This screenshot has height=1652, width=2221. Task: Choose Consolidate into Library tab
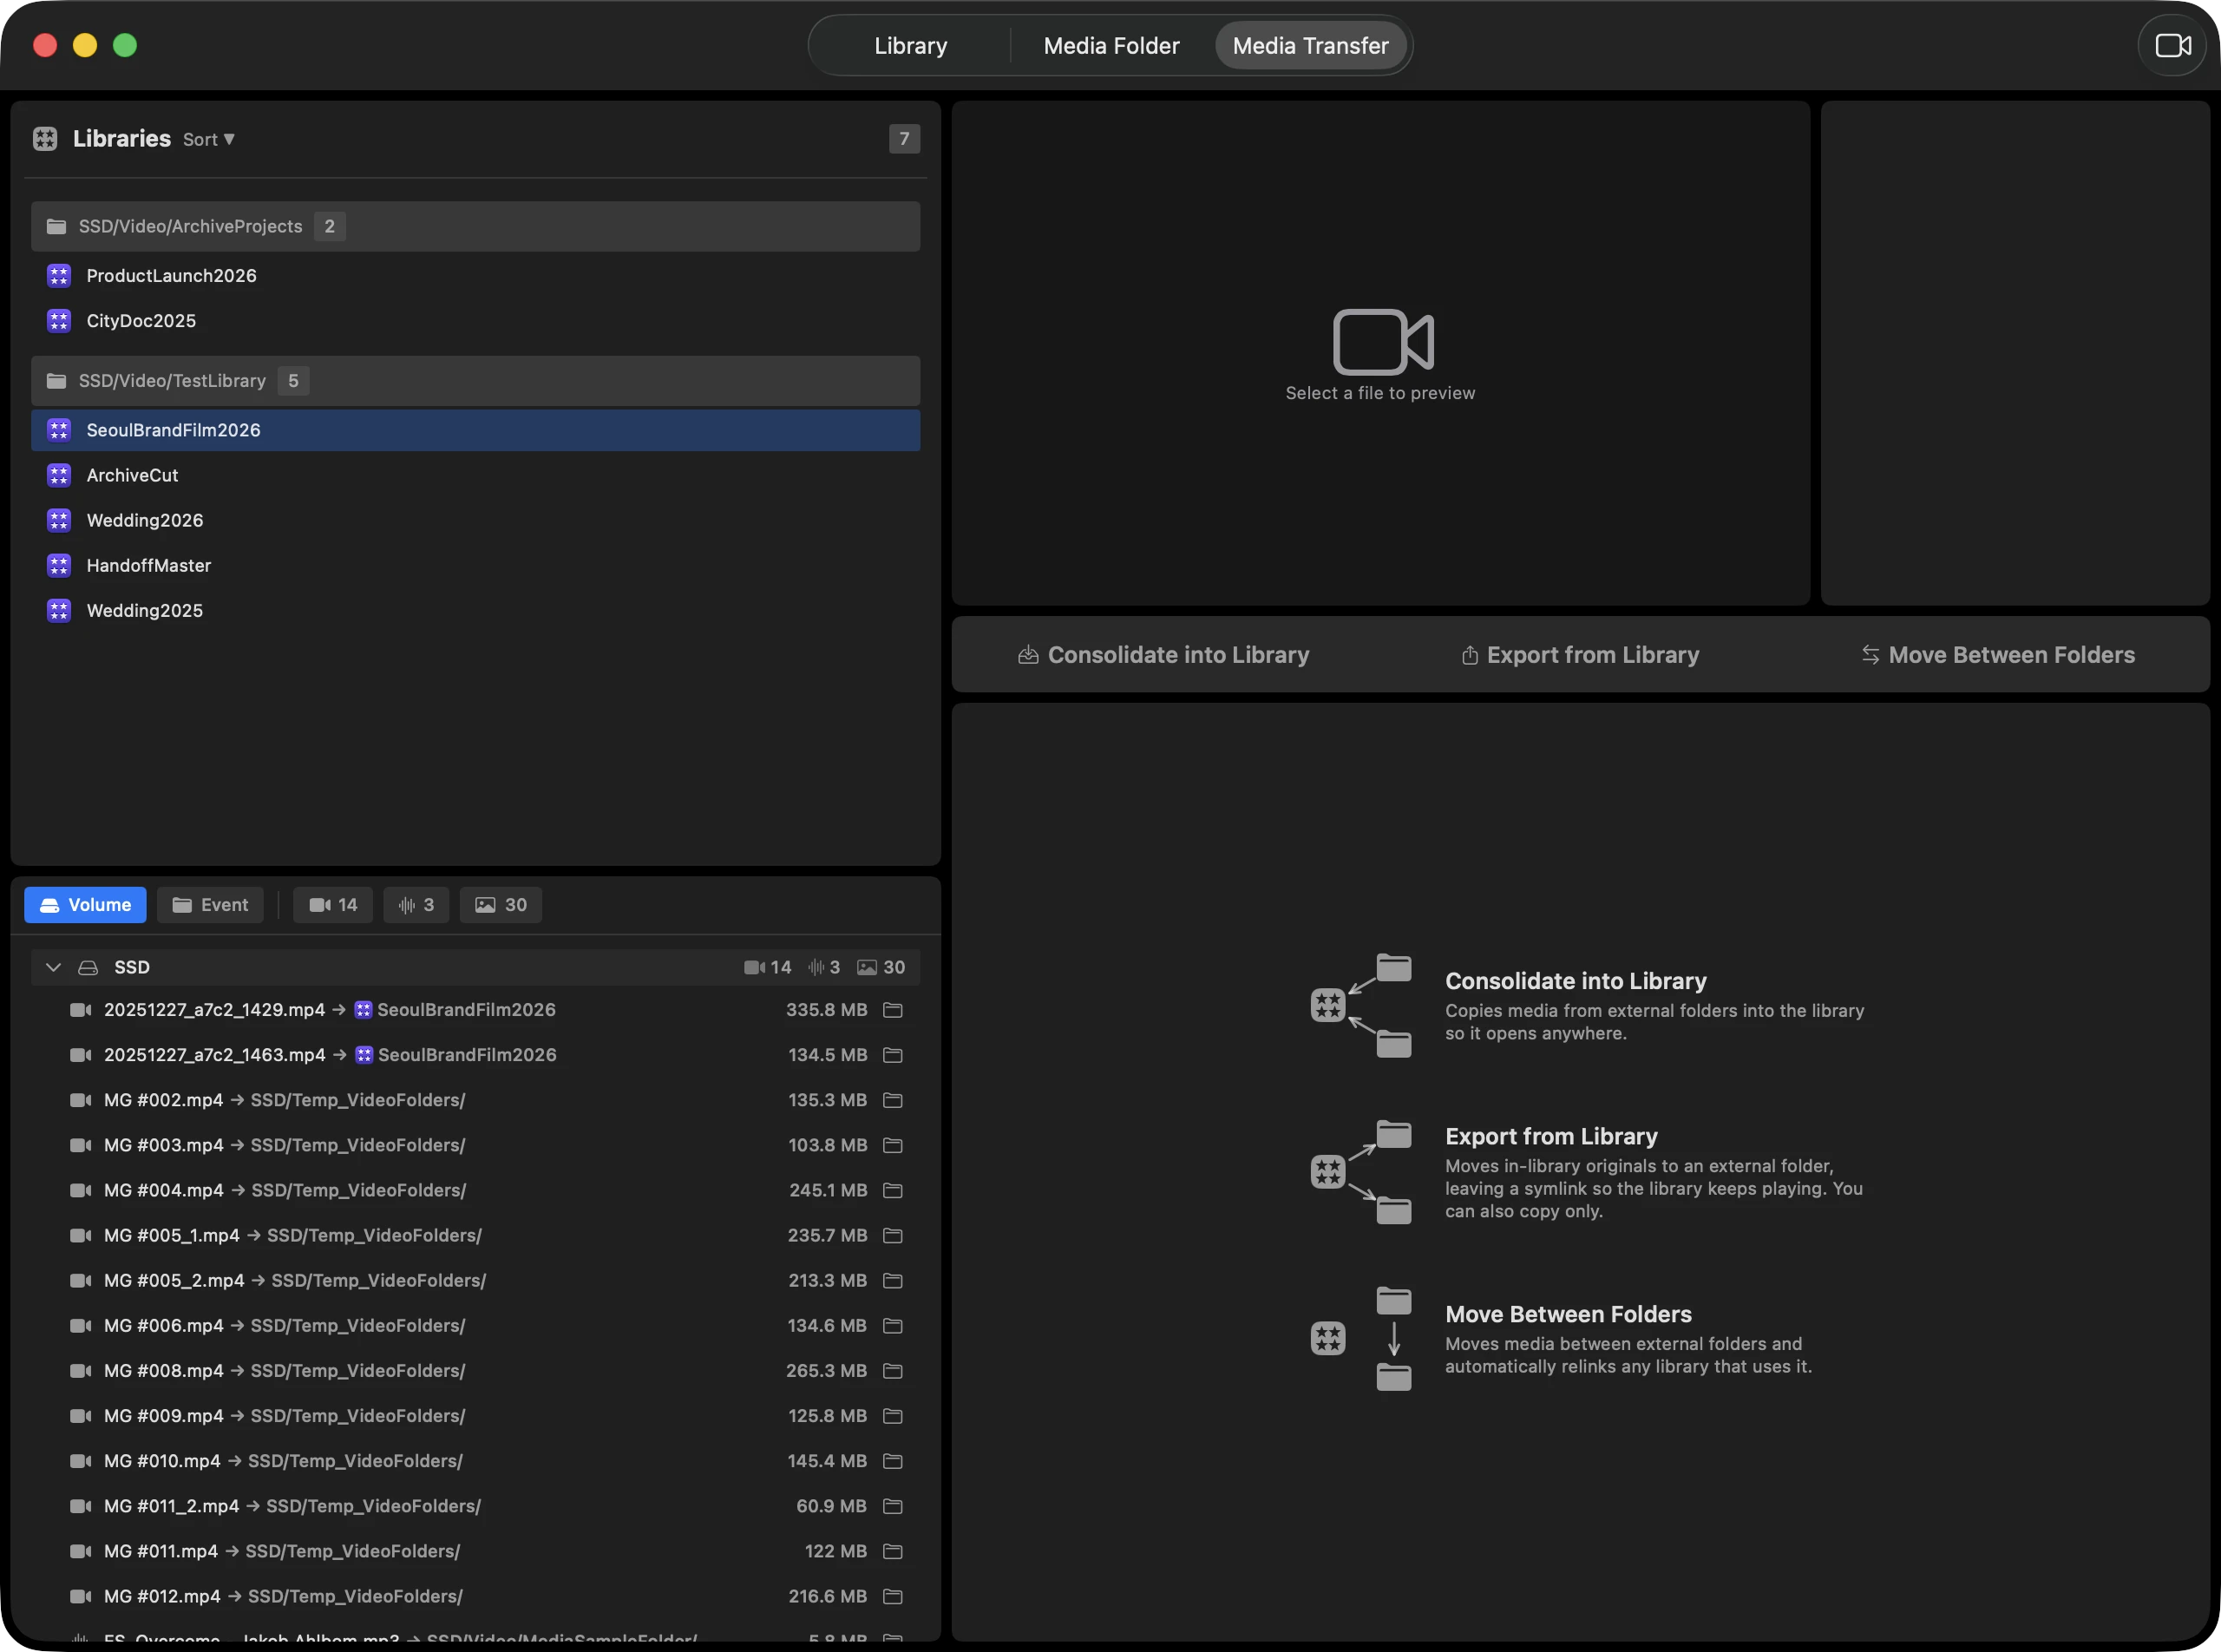tap(1163, 655)
